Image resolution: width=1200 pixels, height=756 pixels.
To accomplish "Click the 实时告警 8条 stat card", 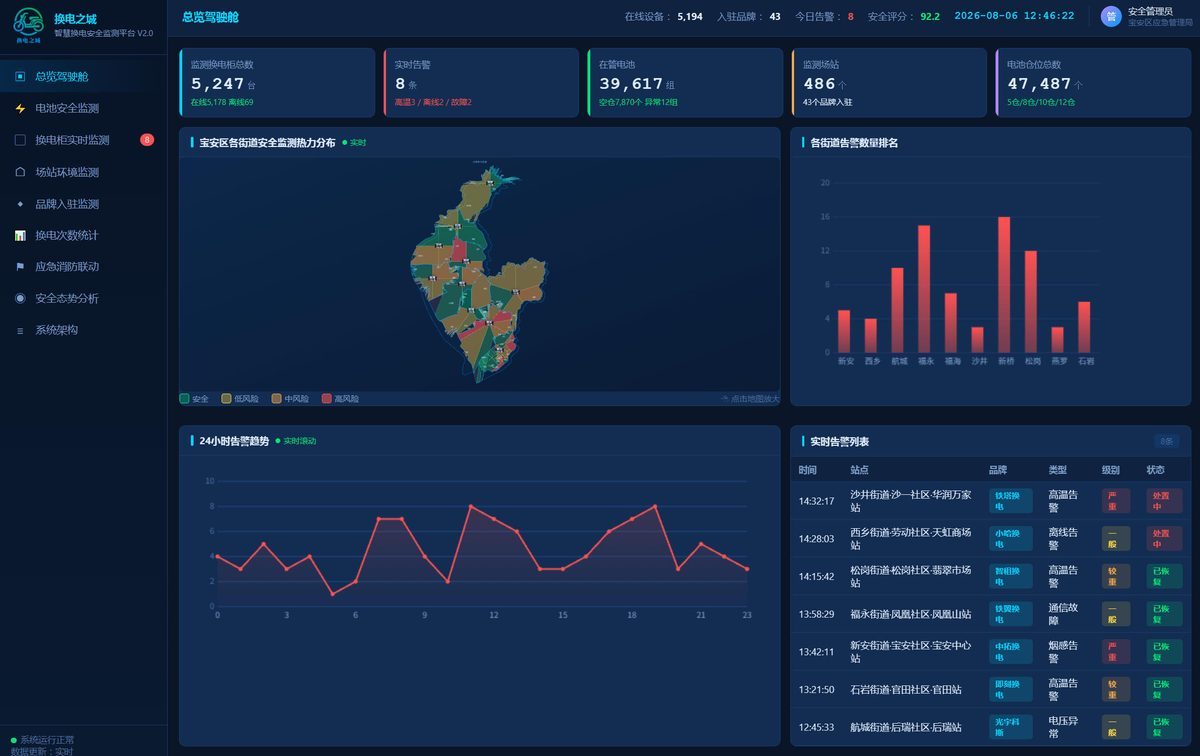I will coord(481,83).
